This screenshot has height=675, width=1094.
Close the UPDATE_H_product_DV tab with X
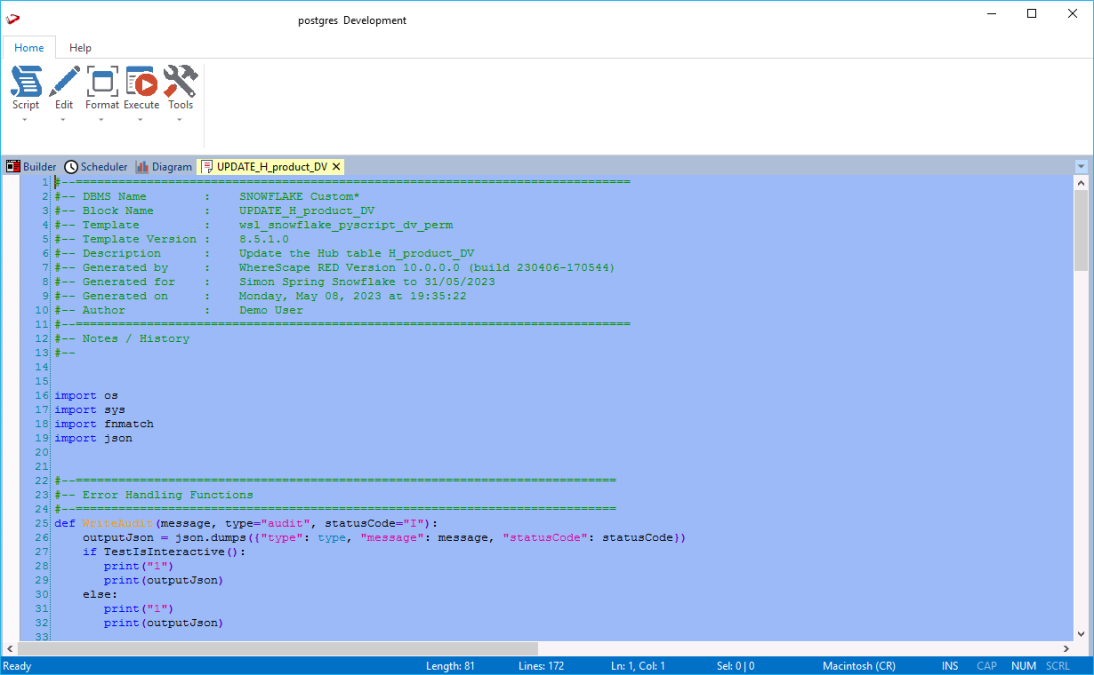337,167
